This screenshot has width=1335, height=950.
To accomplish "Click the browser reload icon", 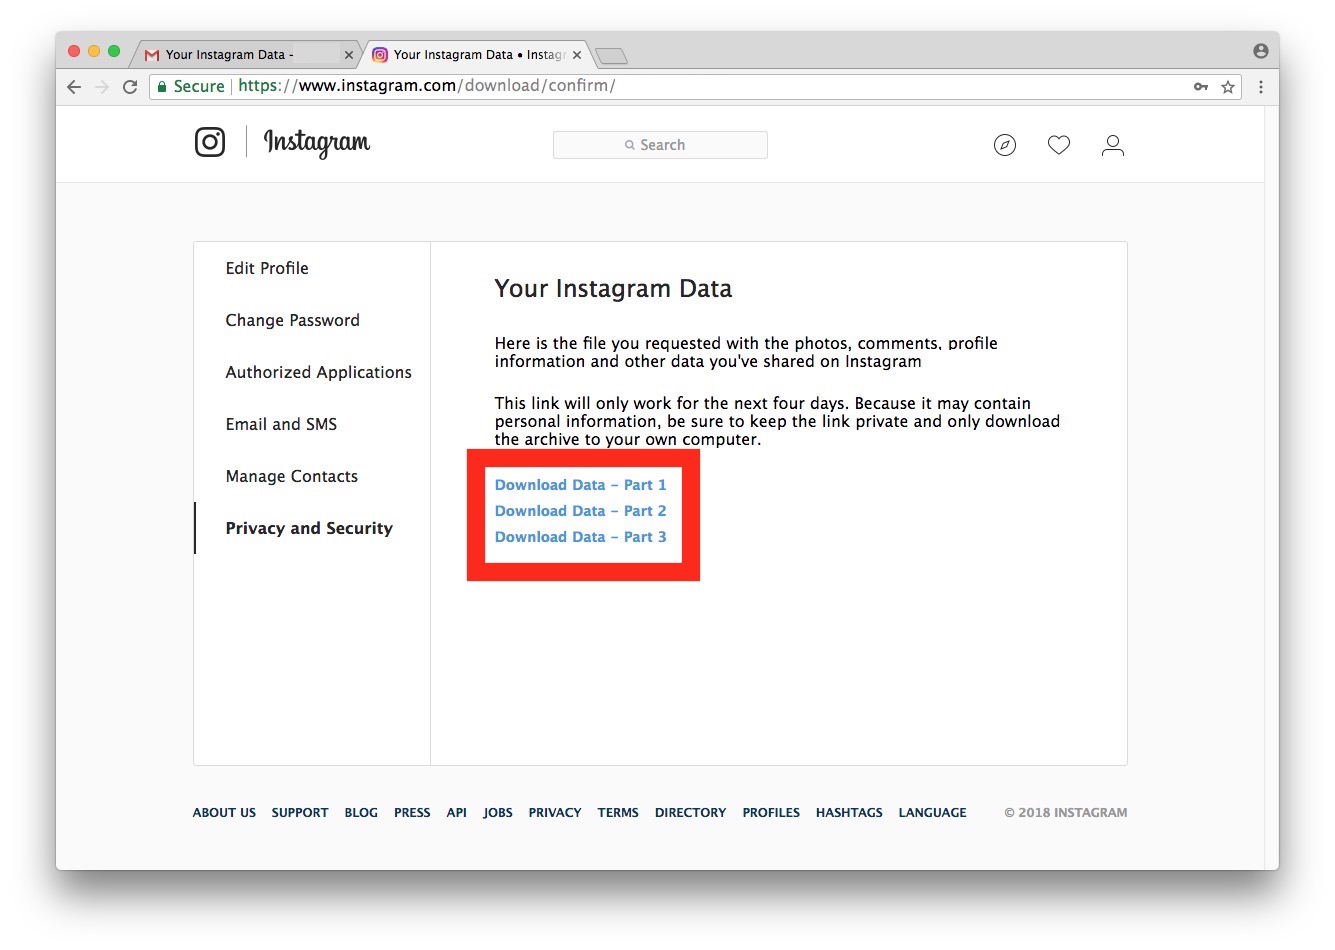I will coord(130,87).
